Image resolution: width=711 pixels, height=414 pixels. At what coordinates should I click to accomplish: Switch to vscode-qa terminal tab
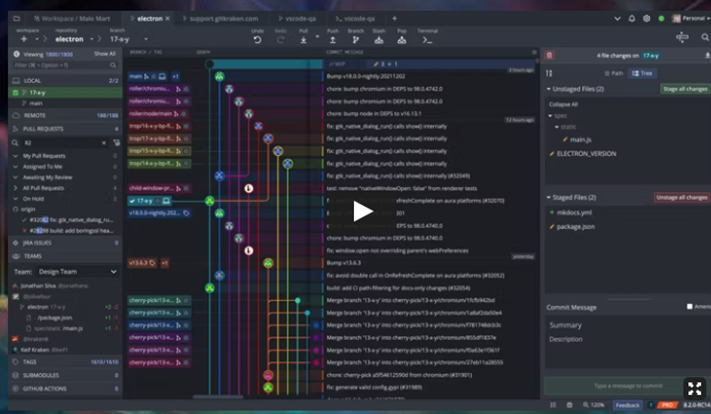tap(355, 19)
